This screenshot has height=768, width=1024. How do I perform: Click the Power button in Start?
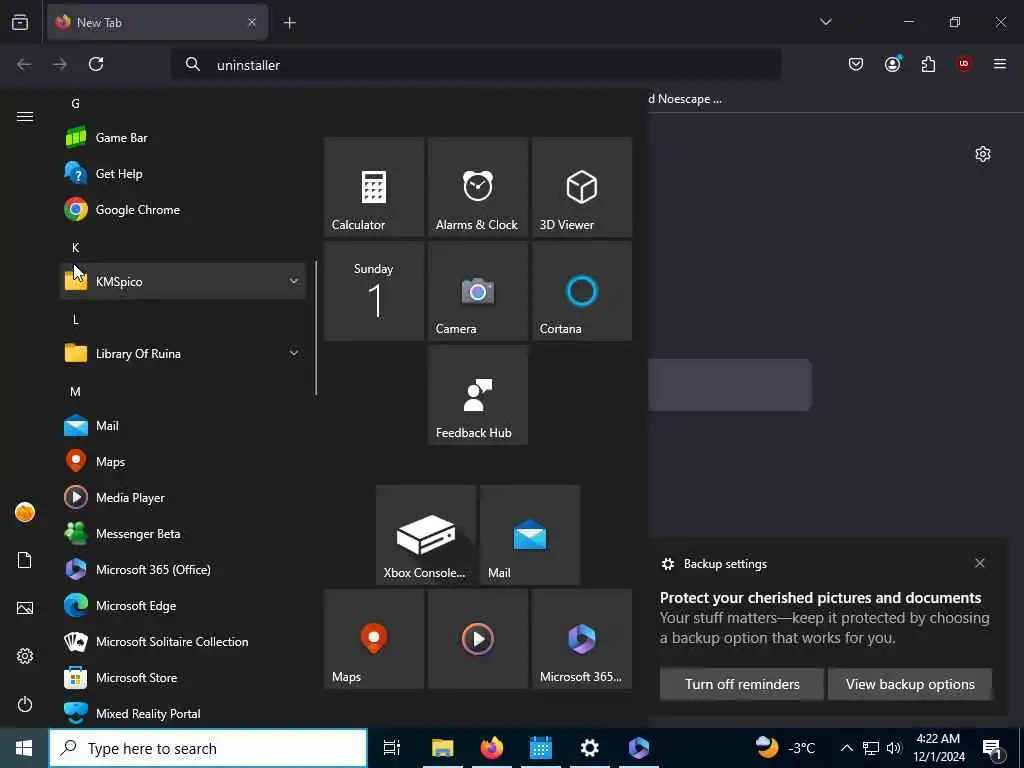click(x=25, y=704)
